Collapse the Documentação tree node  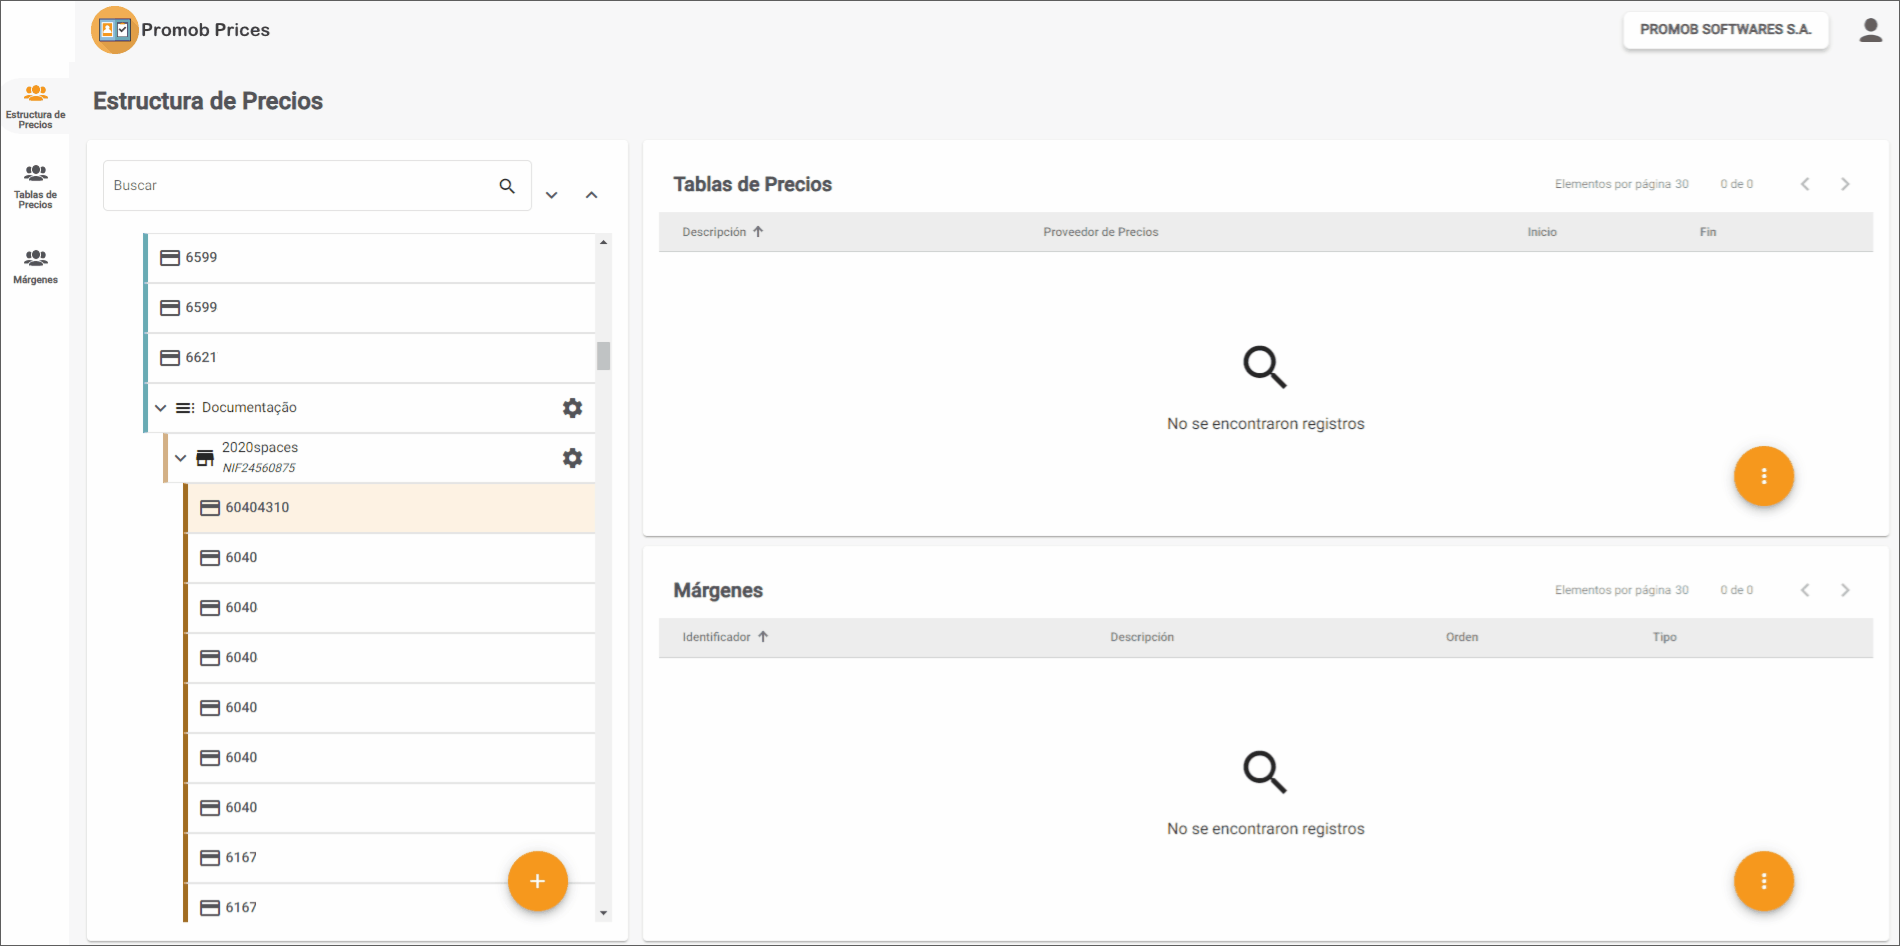click(161, 408)
